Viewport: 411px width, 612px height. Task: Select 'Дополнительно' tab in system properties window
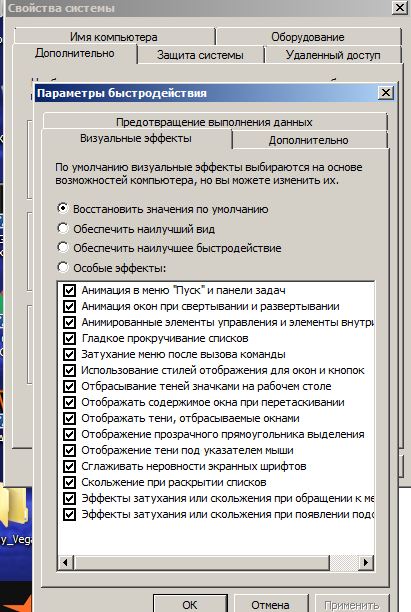(x=75, y=53)
